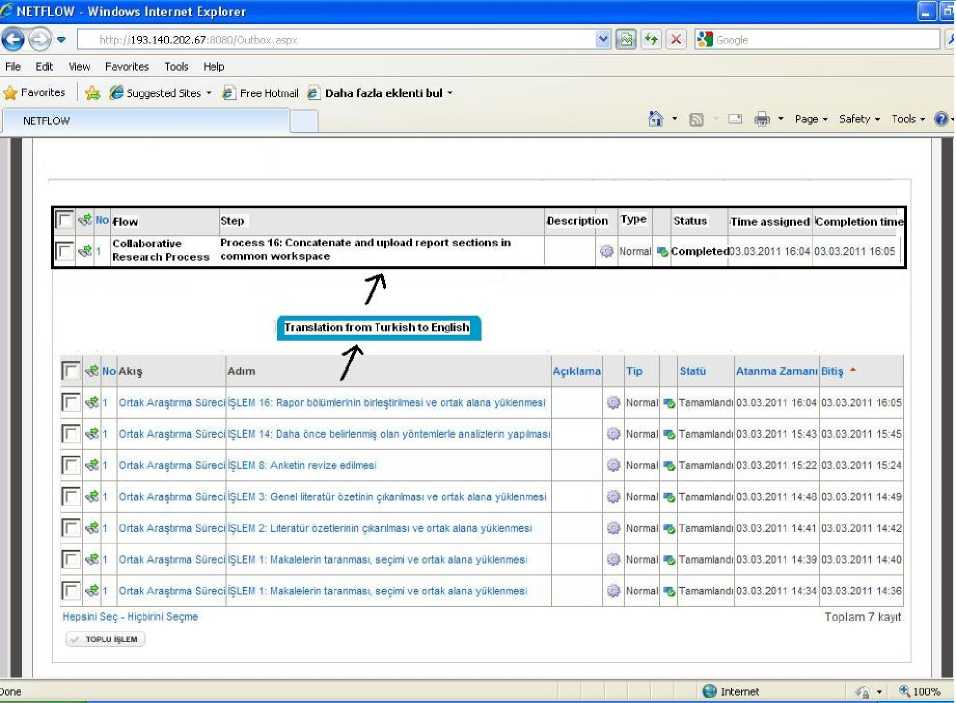This screenshot has height=703, width=956.
Task: Click the IE Back navigation button
Action: point(13,40)
